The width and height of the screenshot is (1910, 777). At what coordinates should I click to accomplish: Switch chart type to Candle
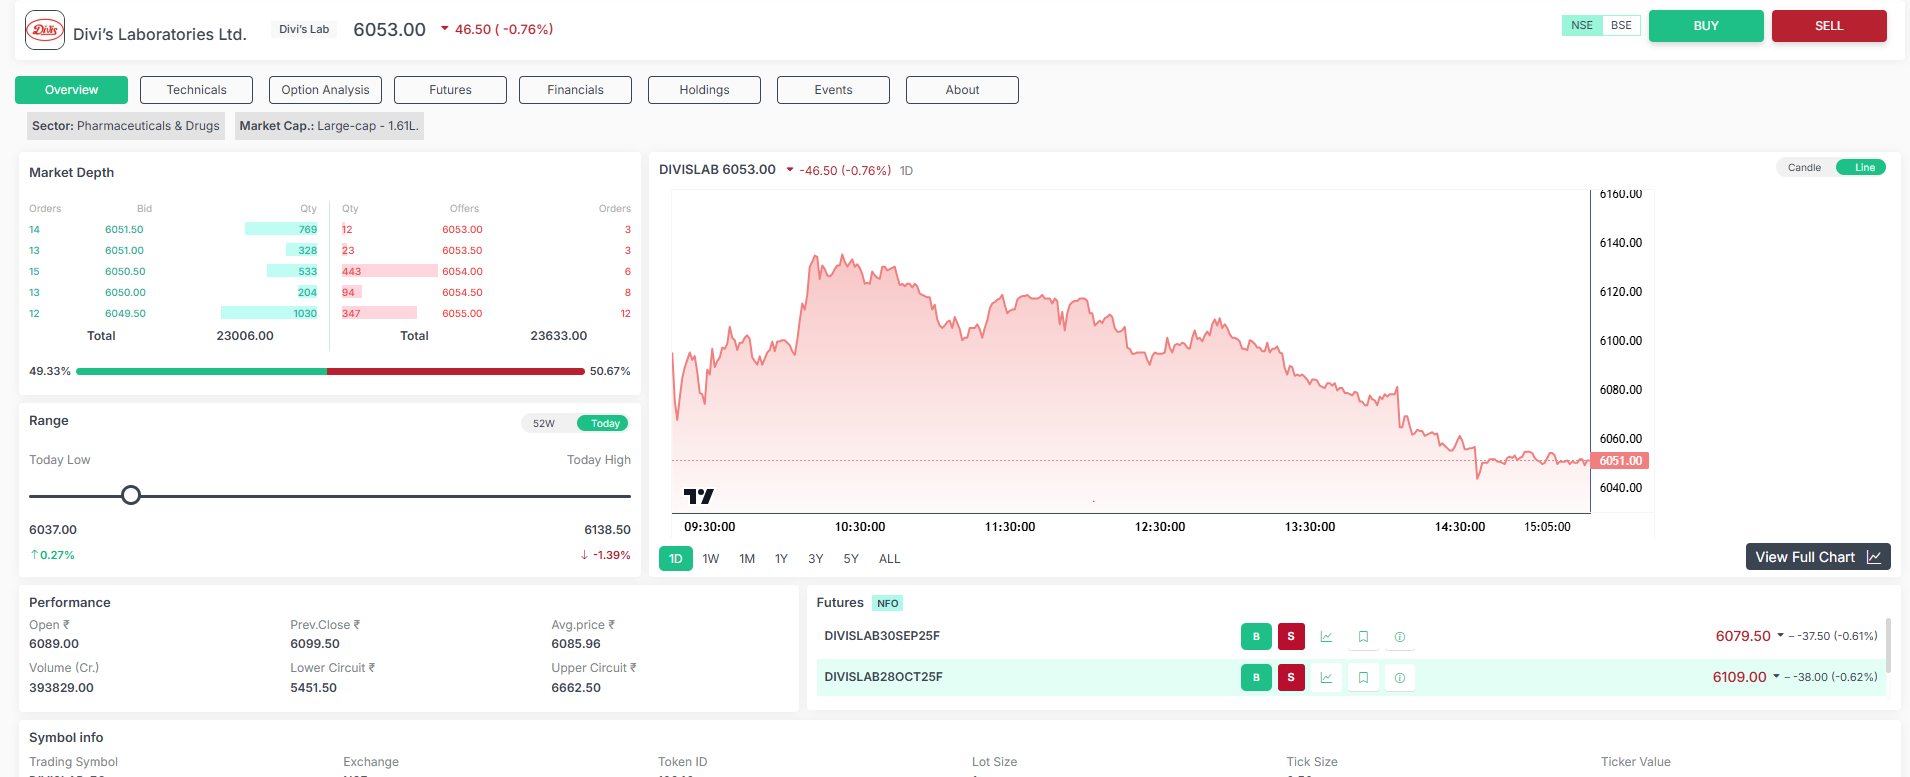(x=1804, y=168)
